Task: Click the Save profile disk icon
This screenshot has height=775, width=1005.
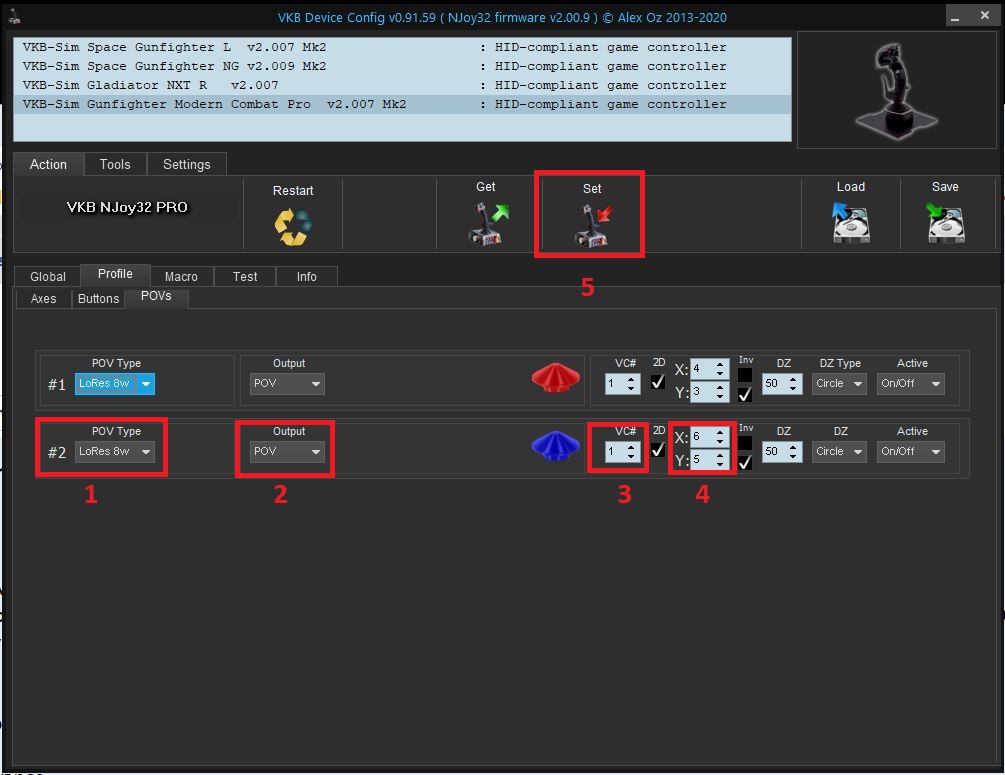Action: point(945,223)
